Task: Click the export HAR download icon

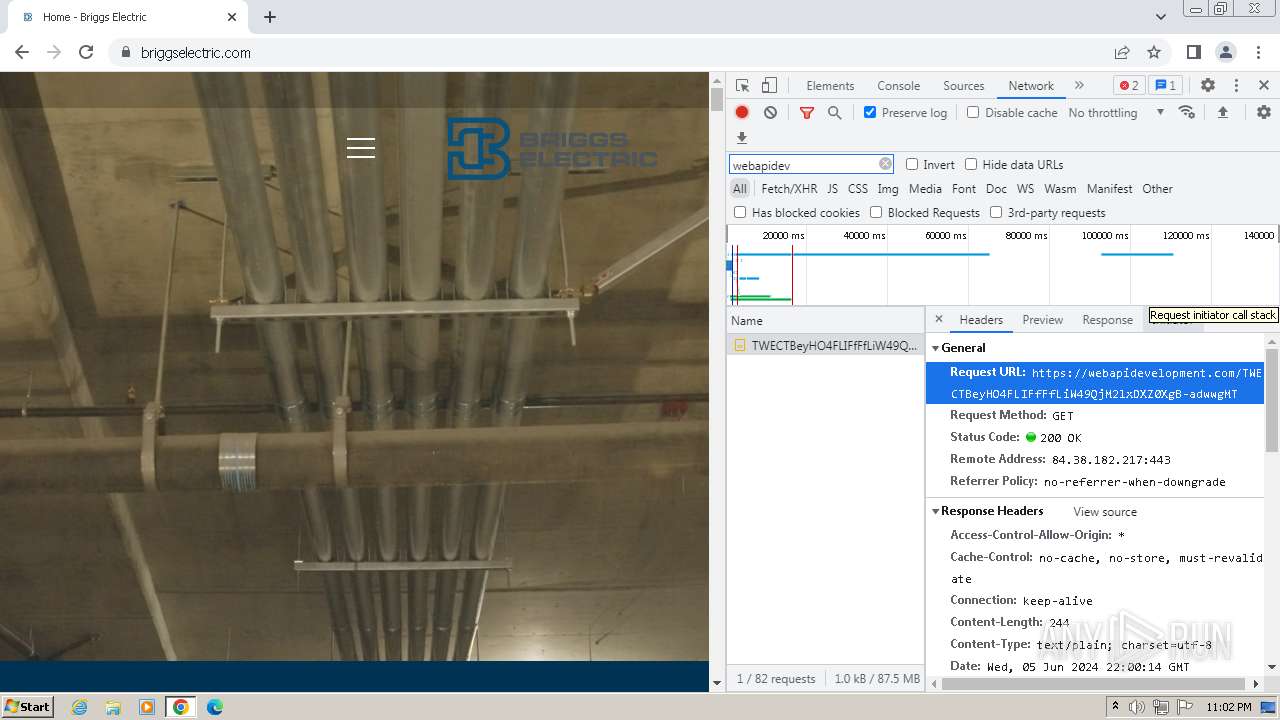Action: pos(742,138)
